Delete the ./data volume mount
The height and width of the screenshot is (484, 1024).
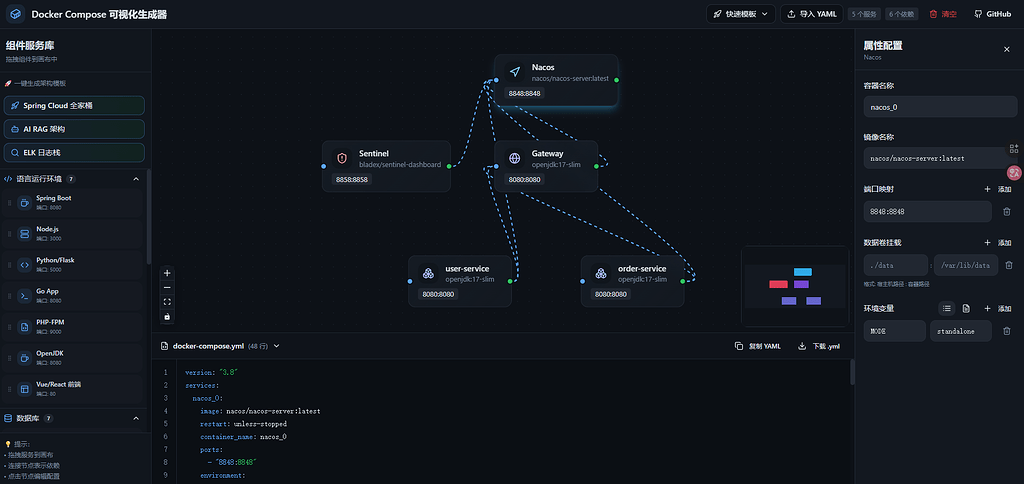(x=1008, y=265)
